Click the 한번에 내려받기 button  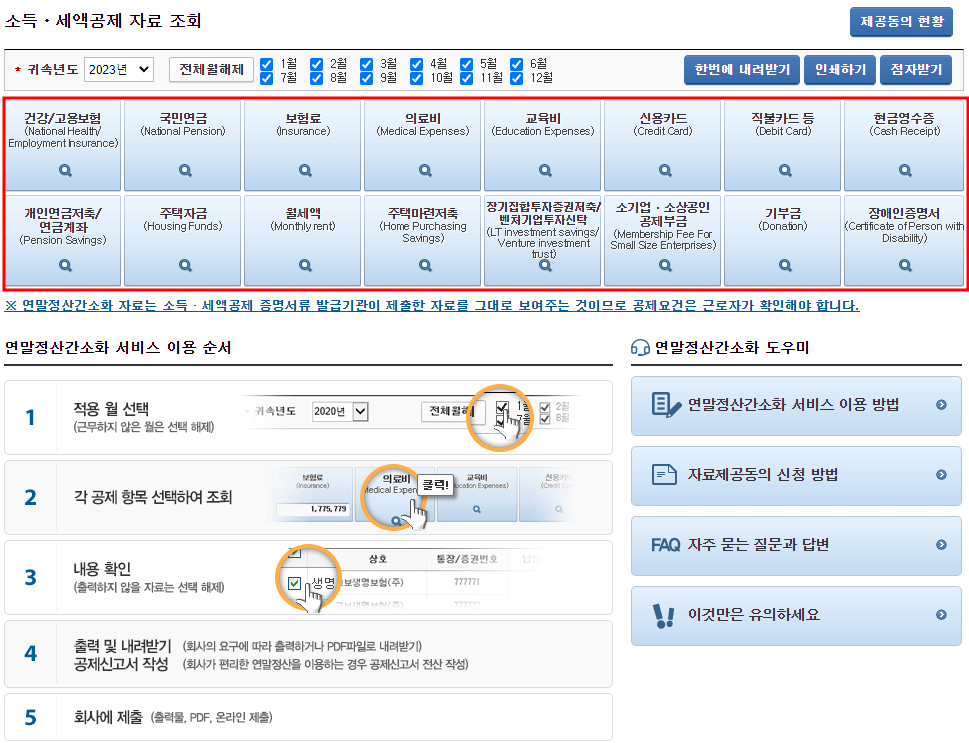click(x=746, y=68)
